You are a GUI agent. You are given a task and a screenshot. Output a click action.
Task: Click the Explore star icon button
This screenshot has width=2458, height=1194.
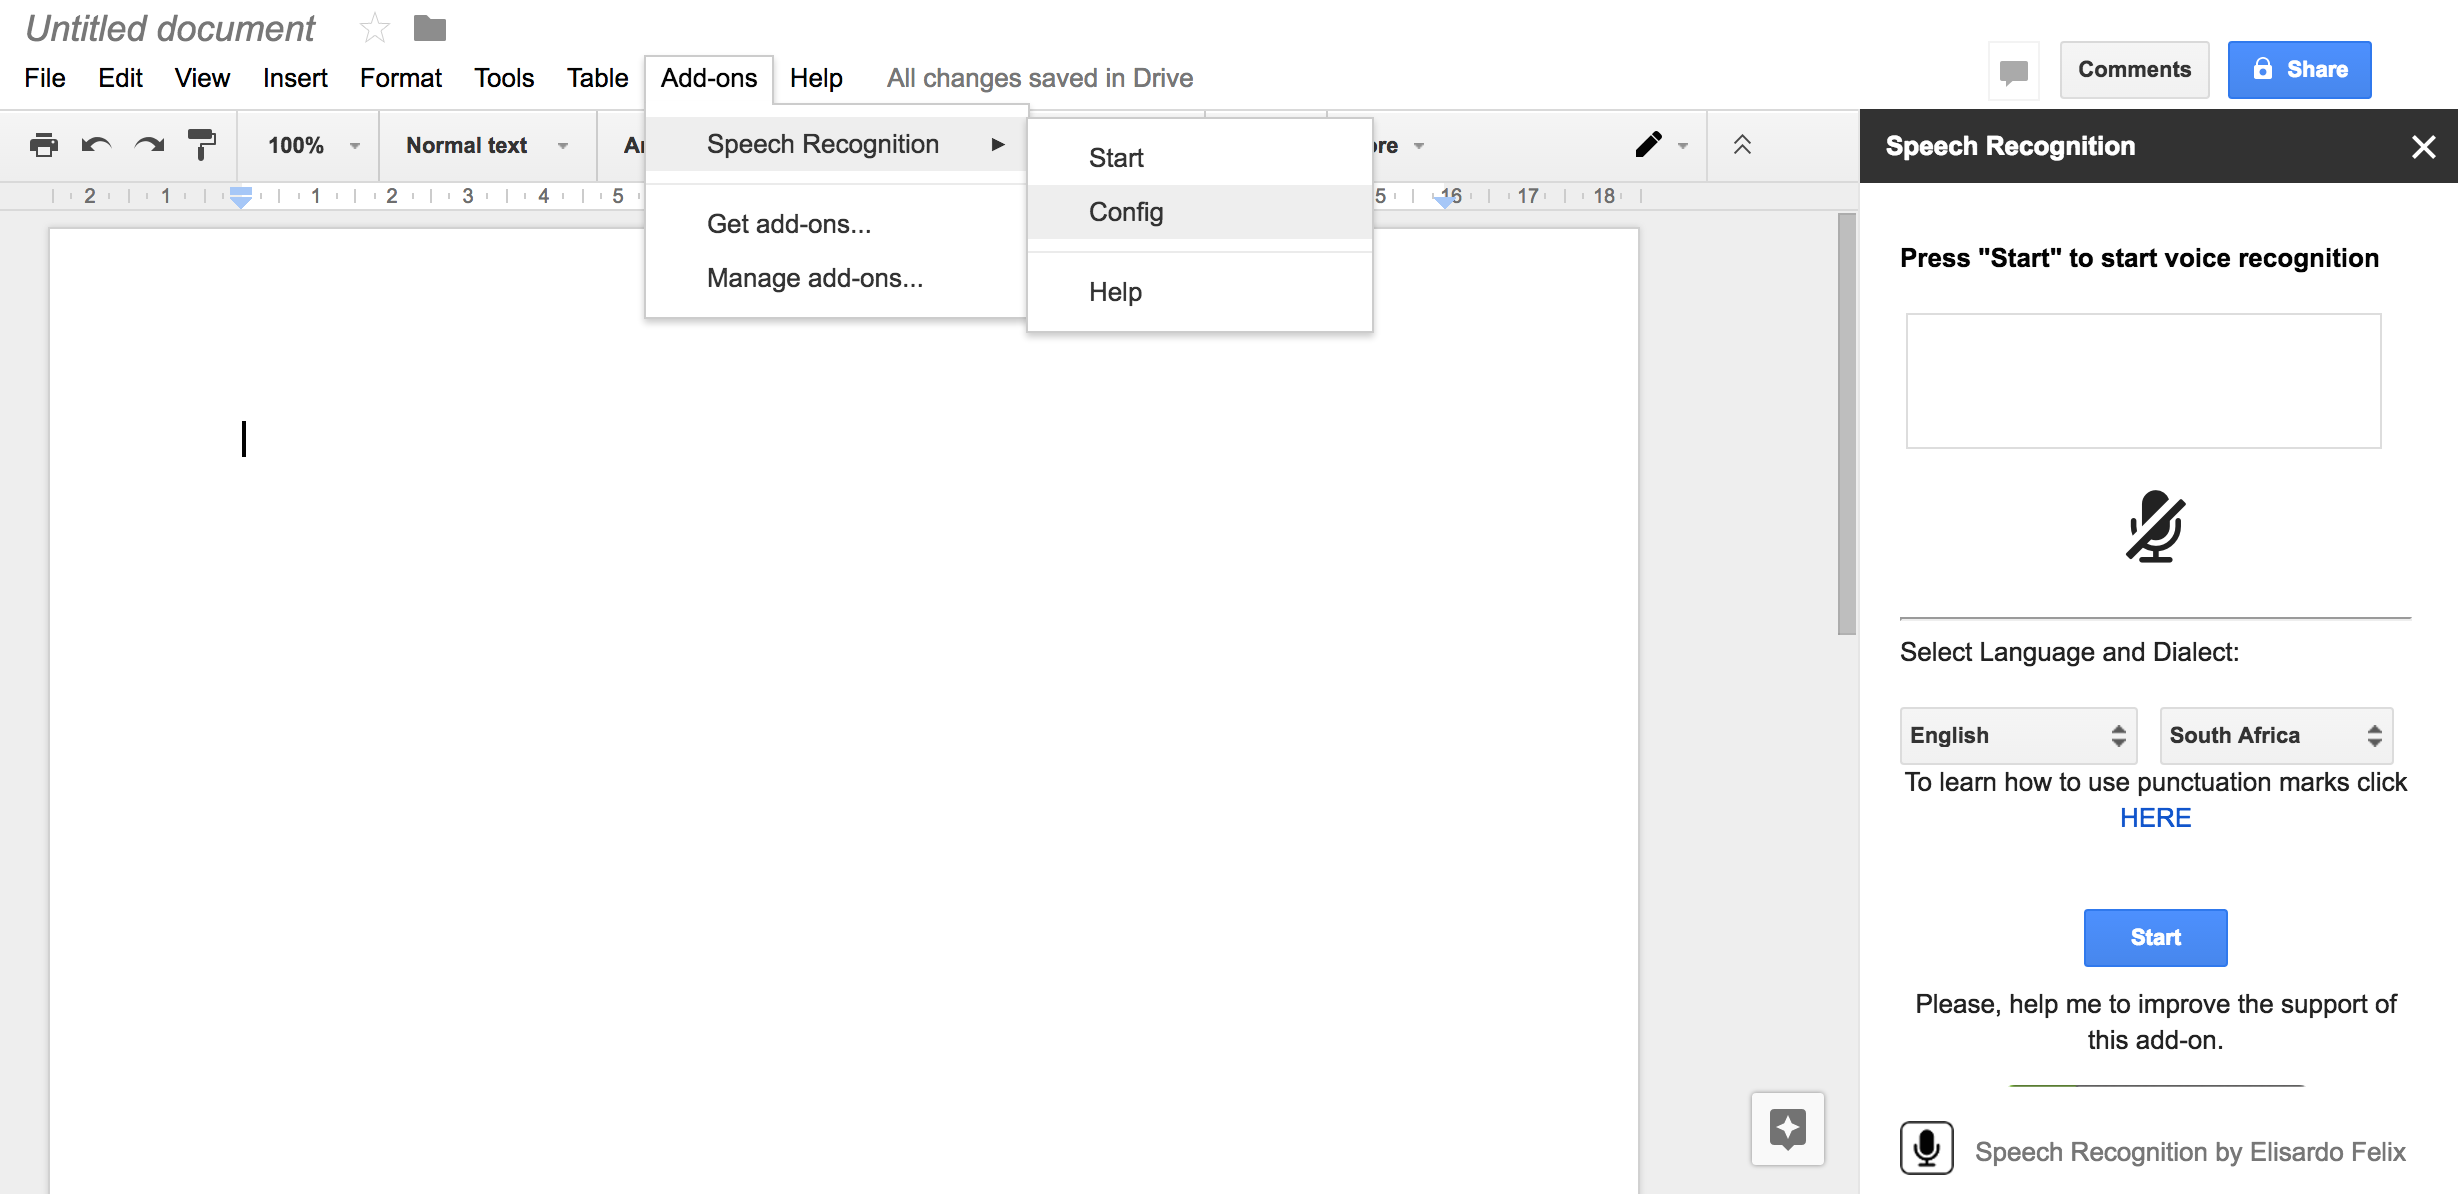coord(1787,1129)
